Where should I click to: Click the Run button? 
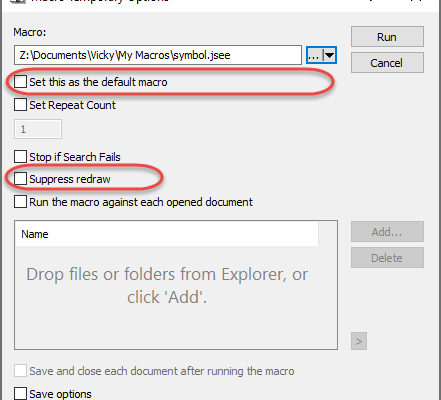[387, 37]
